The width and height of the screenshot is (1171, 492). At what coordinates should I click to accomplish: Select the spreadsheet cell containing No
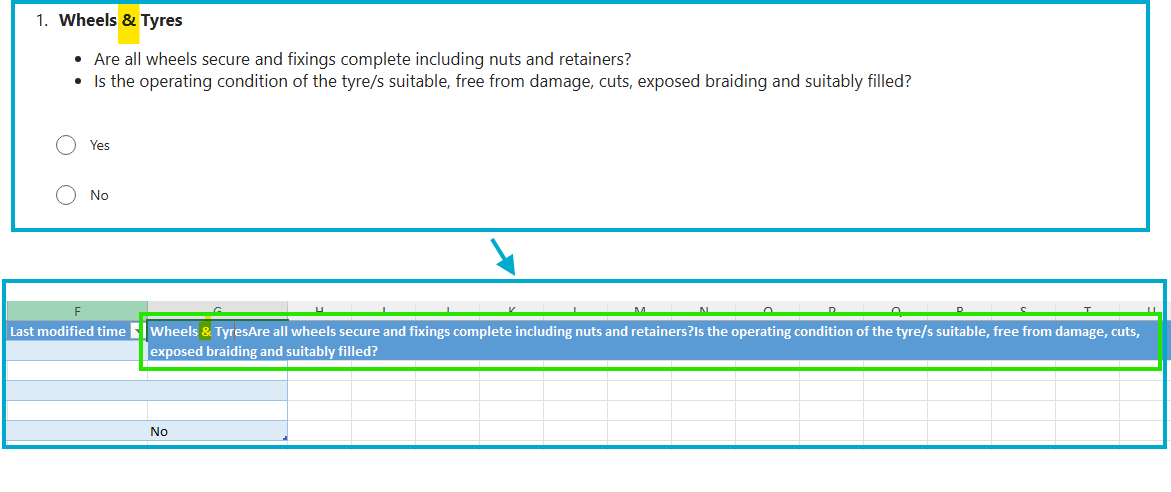217,431
